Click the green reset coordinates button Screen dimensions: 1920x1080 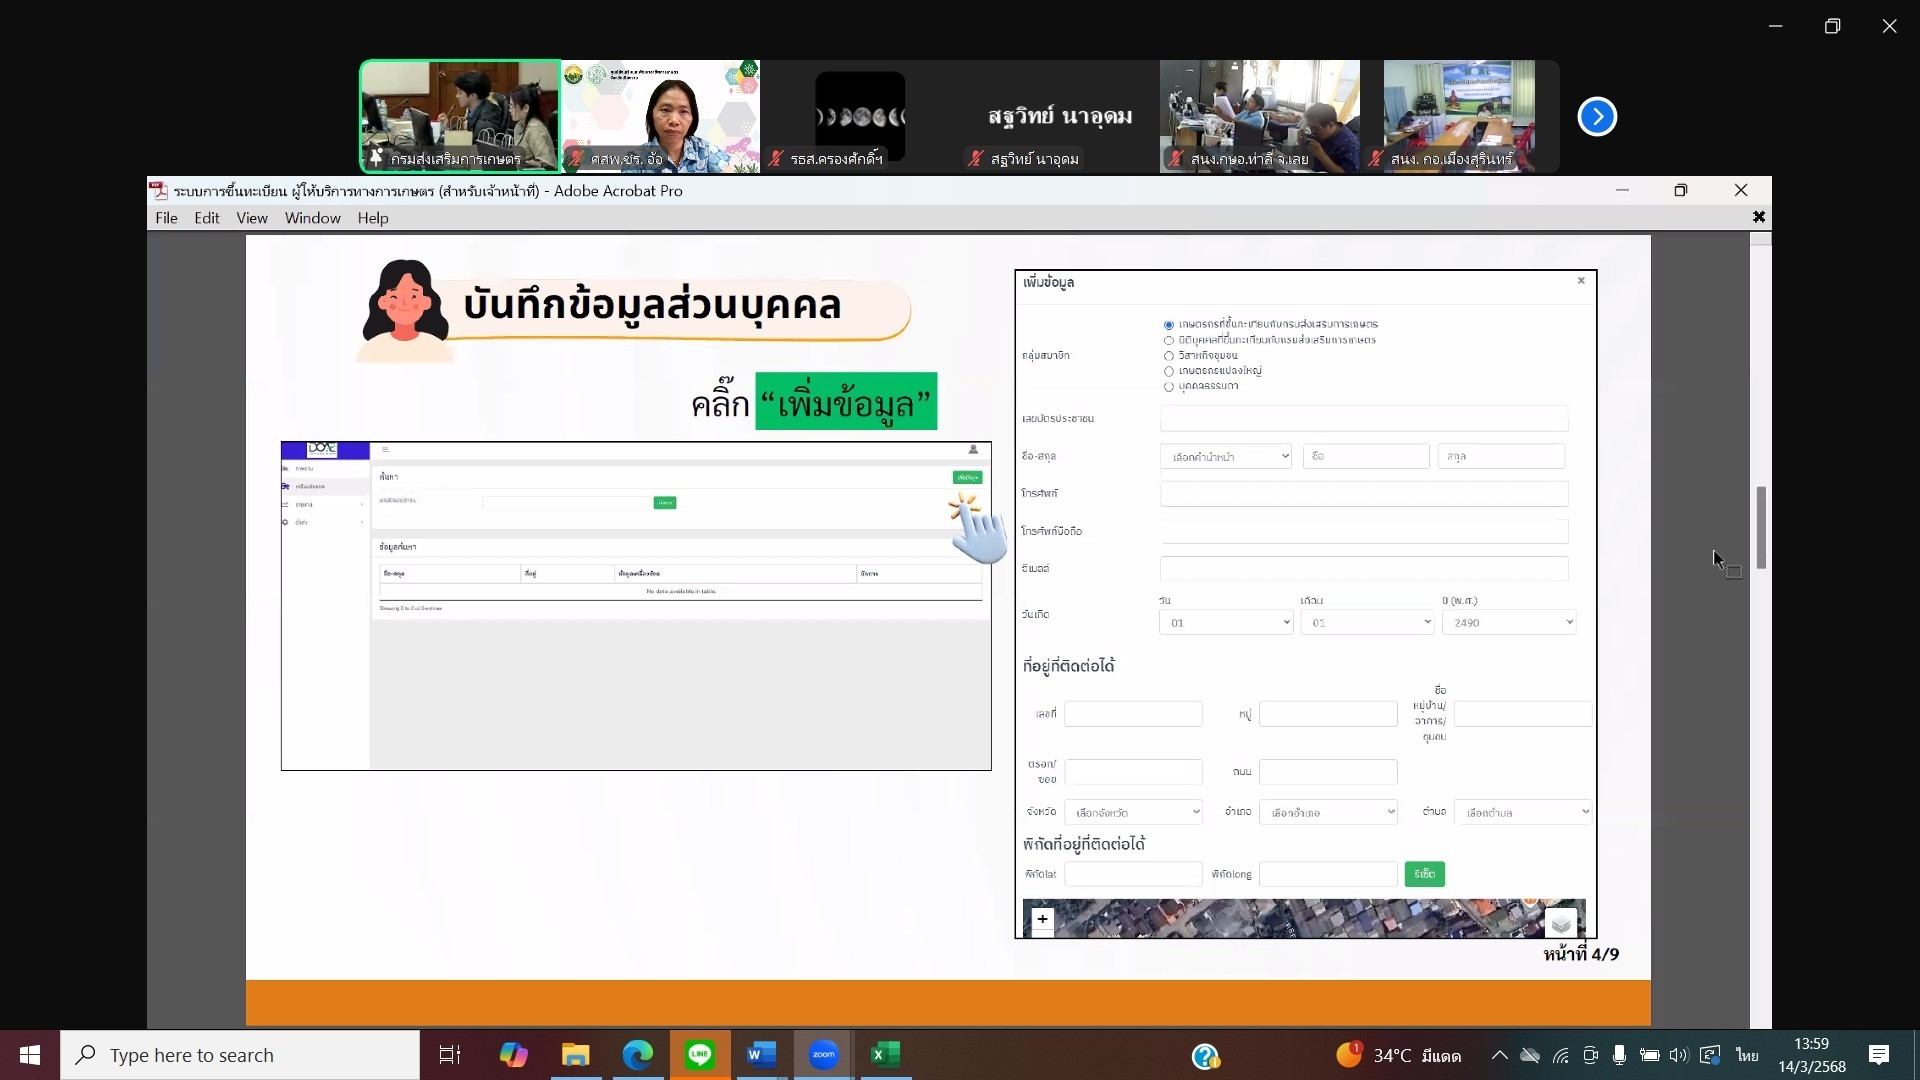(x=1424, y=874)
